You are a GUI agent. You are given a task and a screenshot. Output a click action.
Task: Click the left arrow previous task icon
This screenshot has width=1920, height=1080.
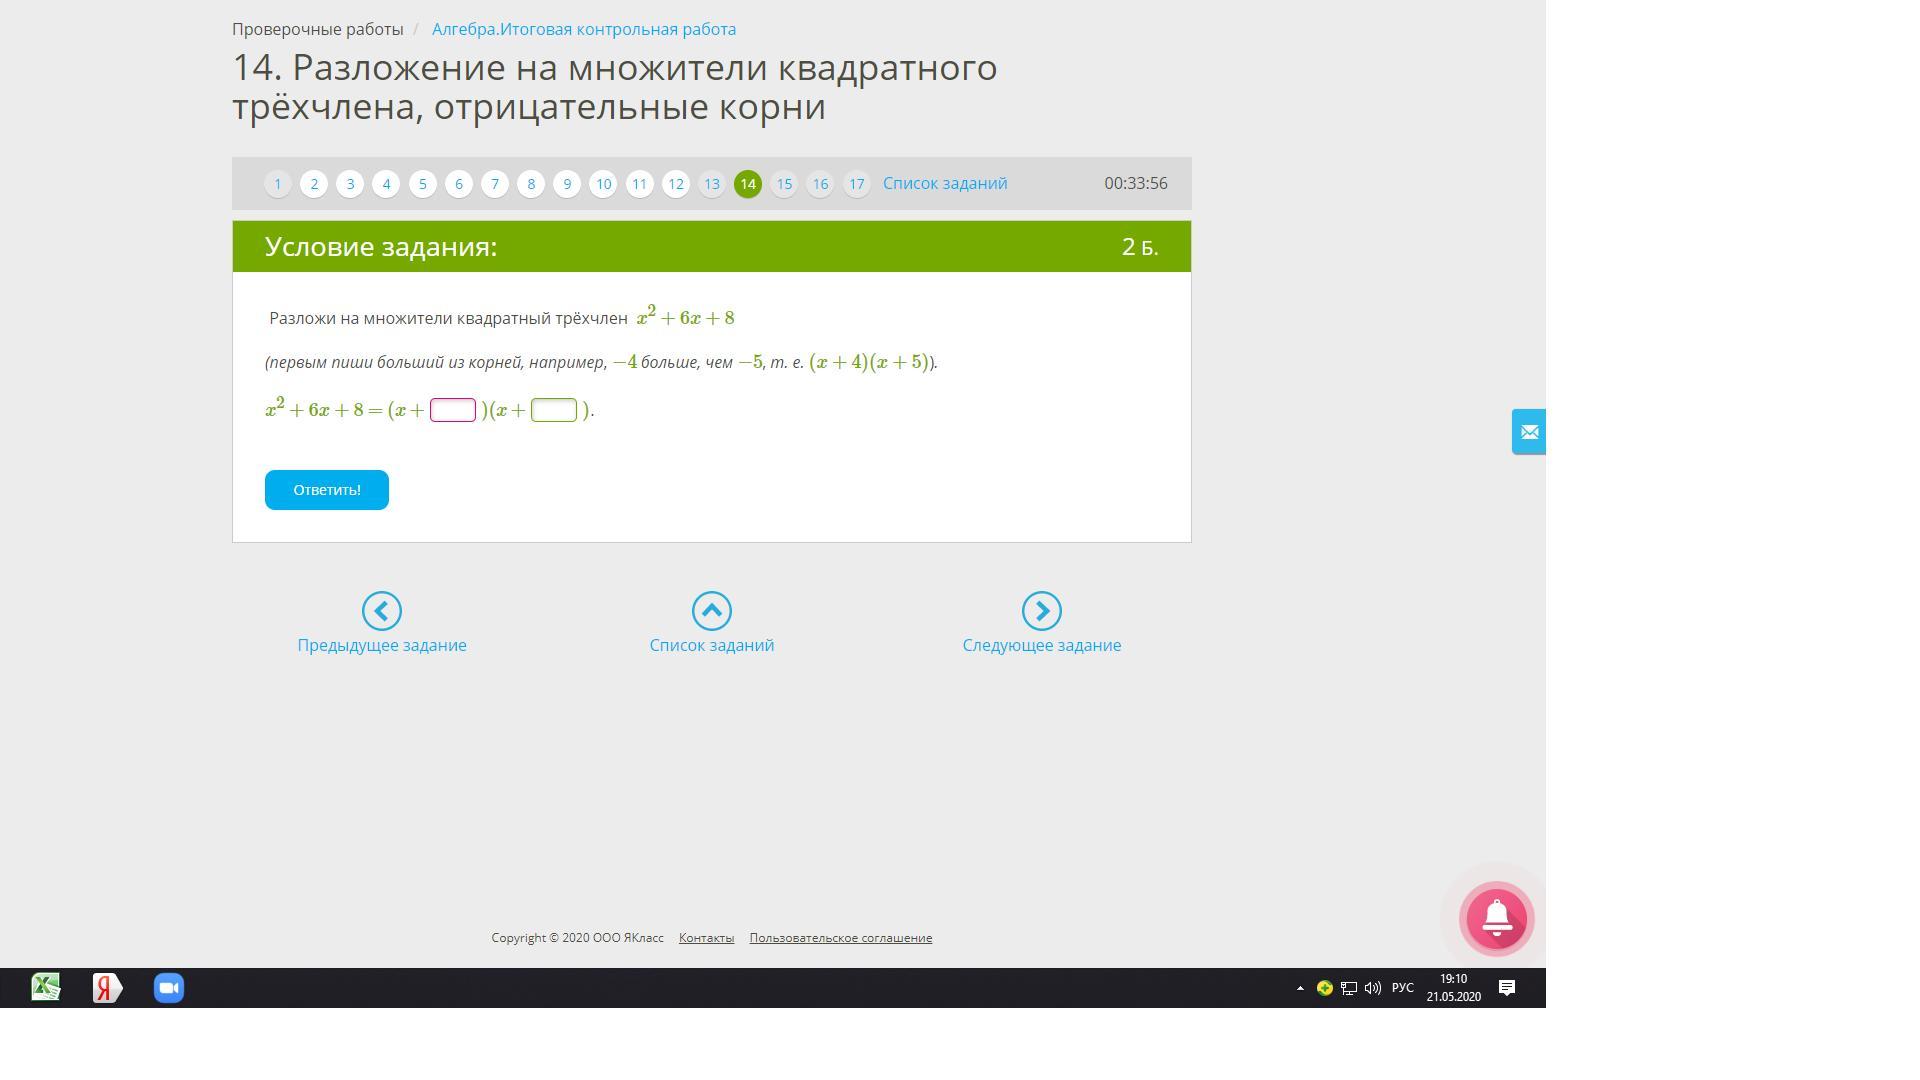point(381,611)
